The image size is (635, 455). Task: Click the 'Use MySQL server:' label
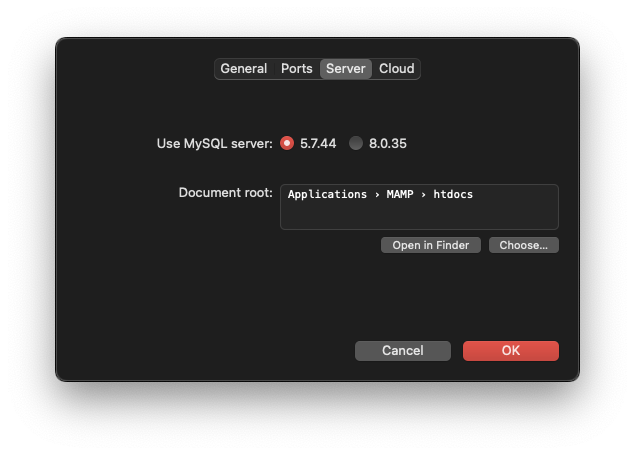(215, 144)
